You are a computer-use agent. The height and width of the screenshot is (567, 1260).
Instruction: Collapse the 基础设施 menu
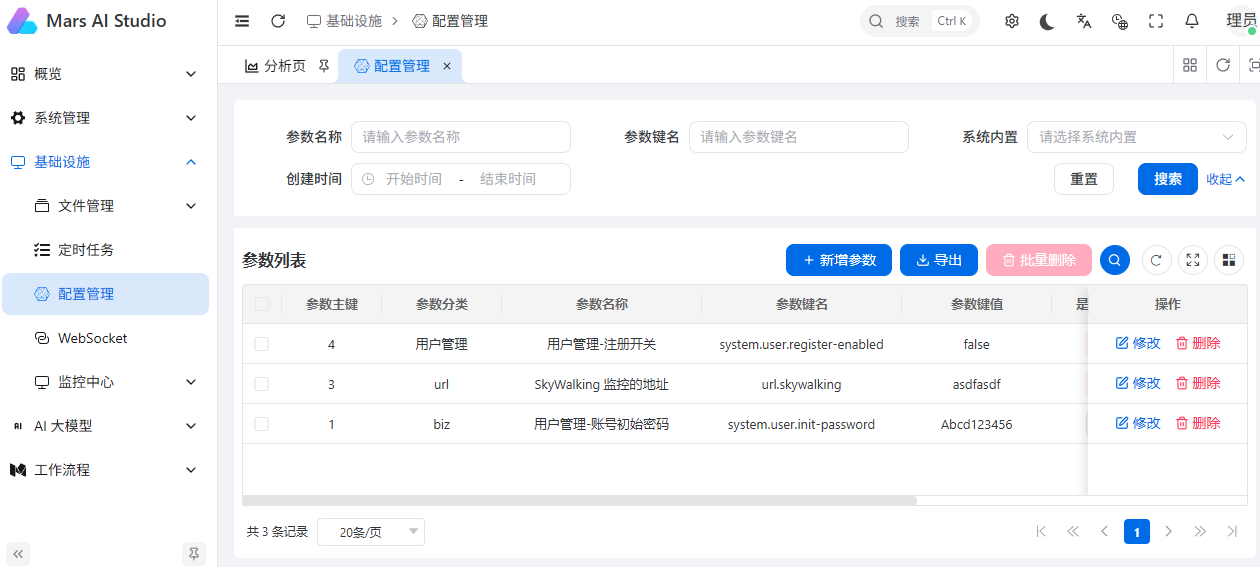(105, 162)
